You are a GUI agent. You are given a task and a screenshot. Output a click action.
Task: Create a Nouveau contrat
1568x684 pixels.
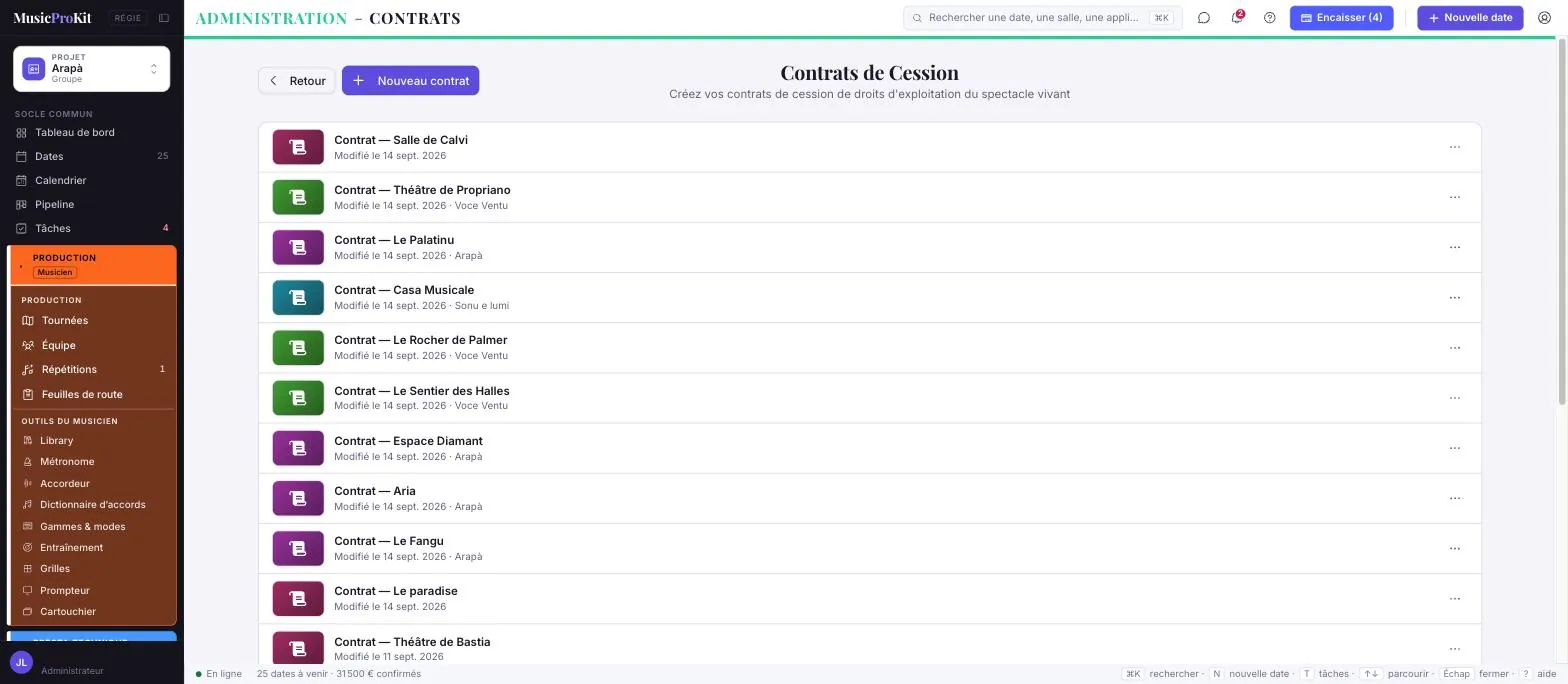click(x=410, y=81)
